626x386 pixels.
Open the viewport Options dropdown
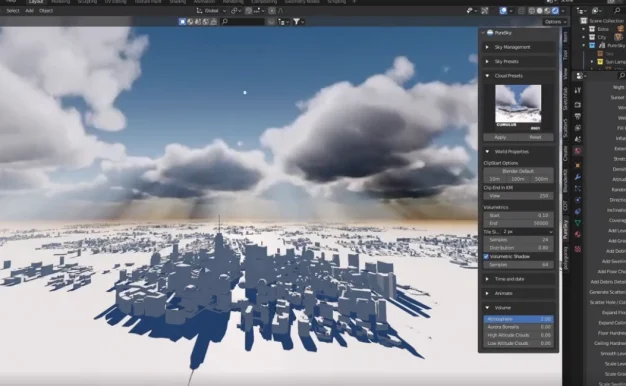[x=555, y=22]
